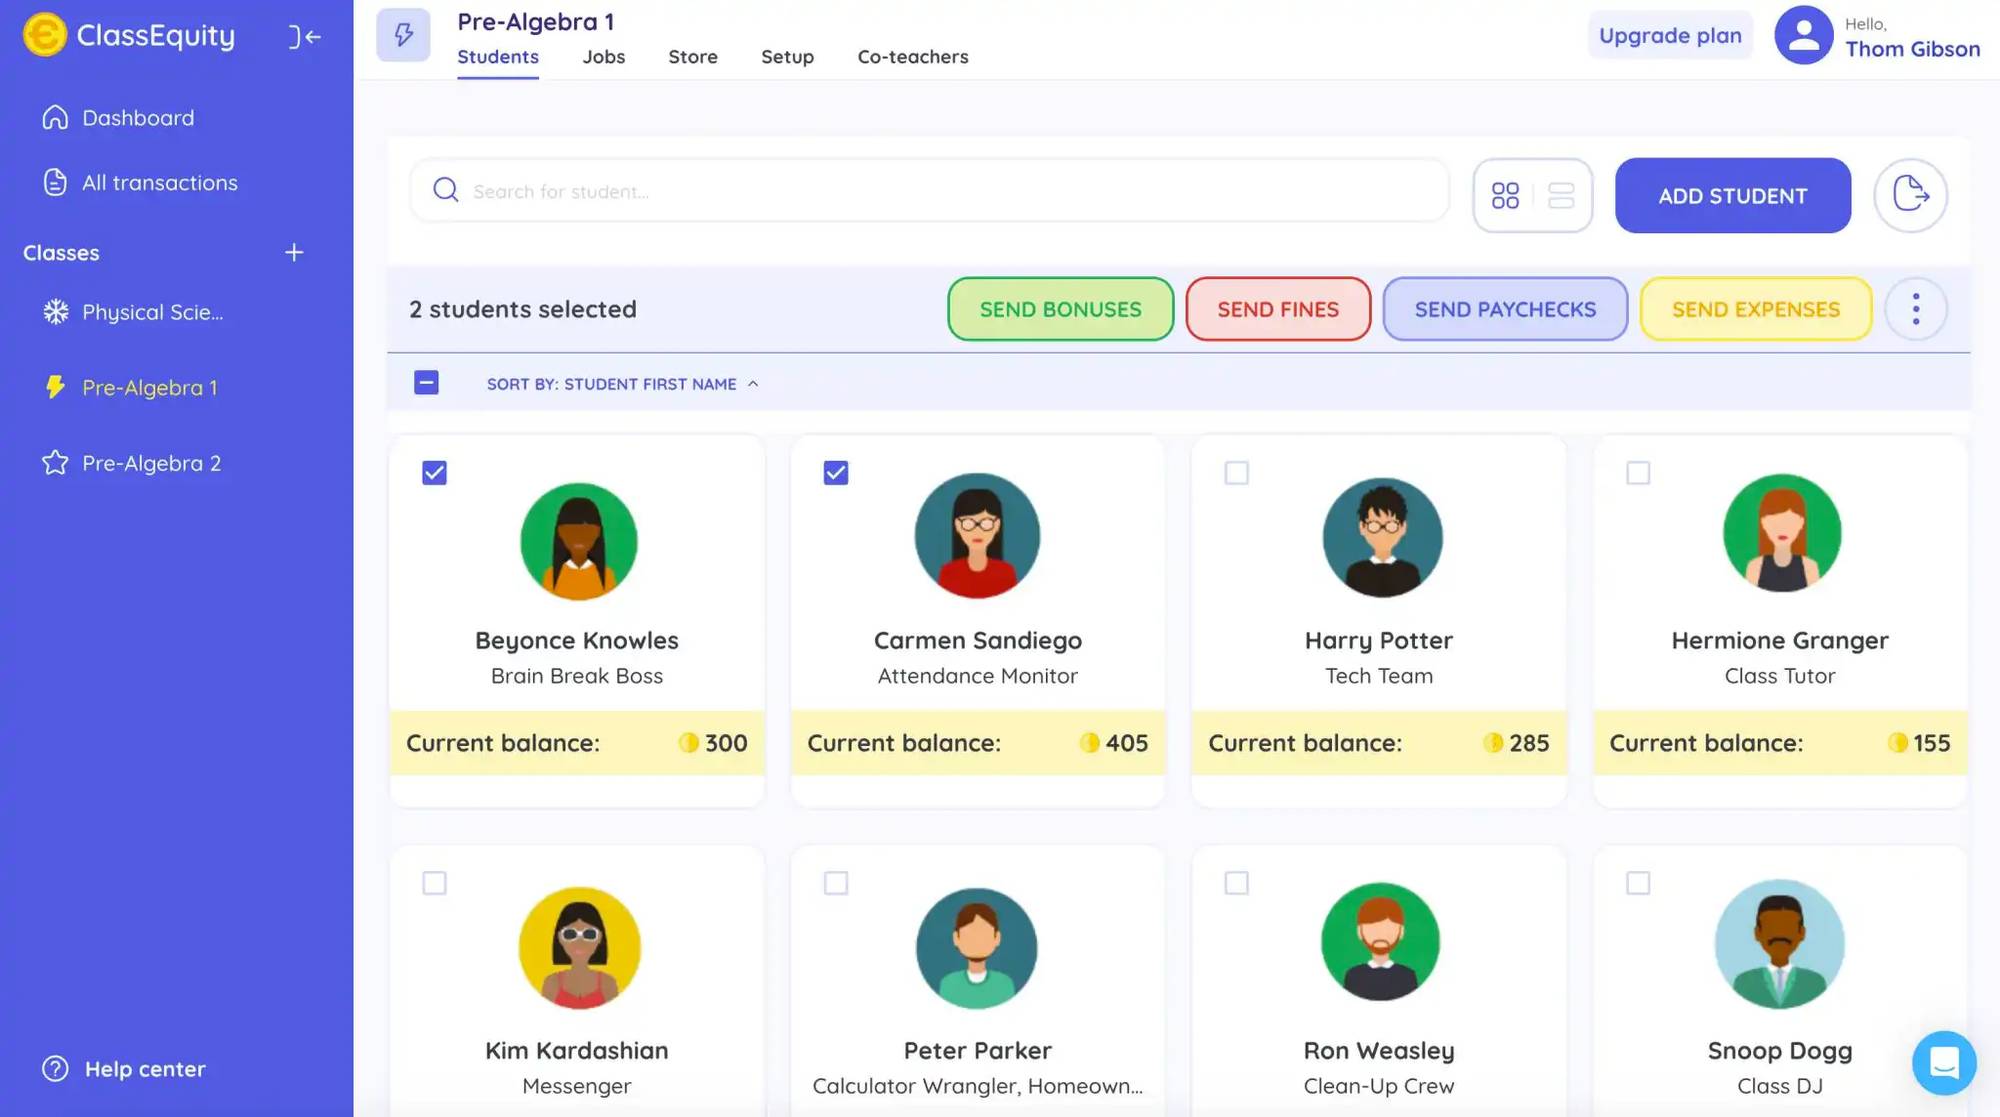Open the Pre-Algebra 2 class
Screen dimensions: 2000x1117
tap(152, 463)
